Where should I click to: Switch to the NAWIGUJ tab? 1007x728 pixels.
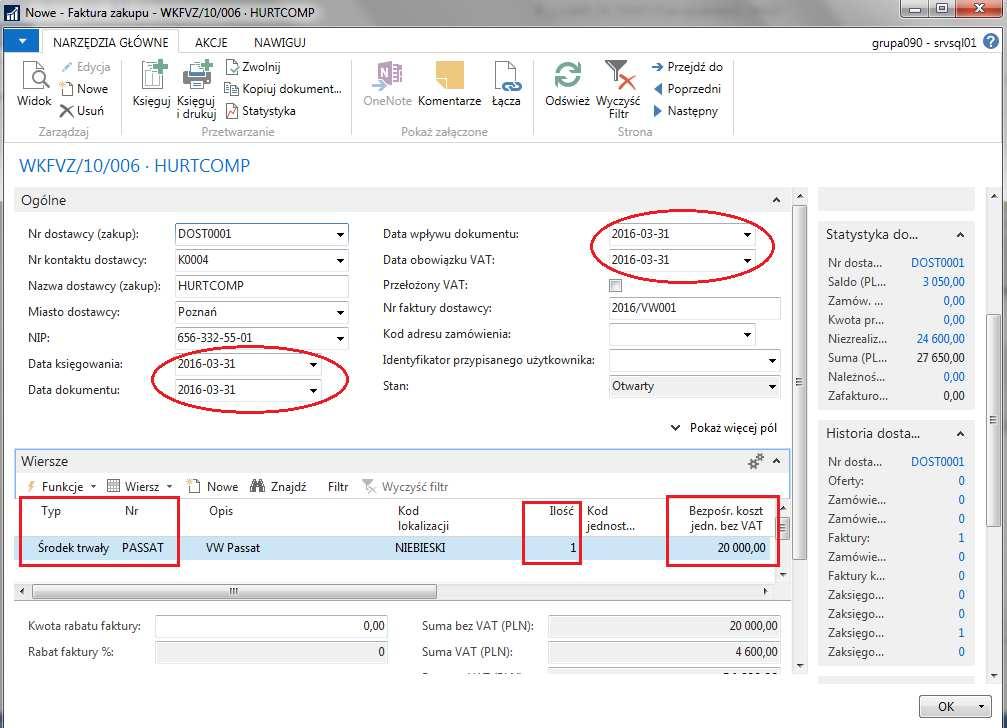click(279, 42)
